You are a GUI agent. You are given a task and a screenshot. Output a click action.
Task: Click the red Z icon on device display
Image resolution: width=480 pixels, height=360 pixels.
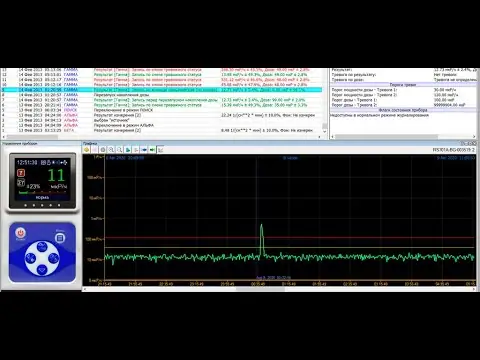point(21,173)
